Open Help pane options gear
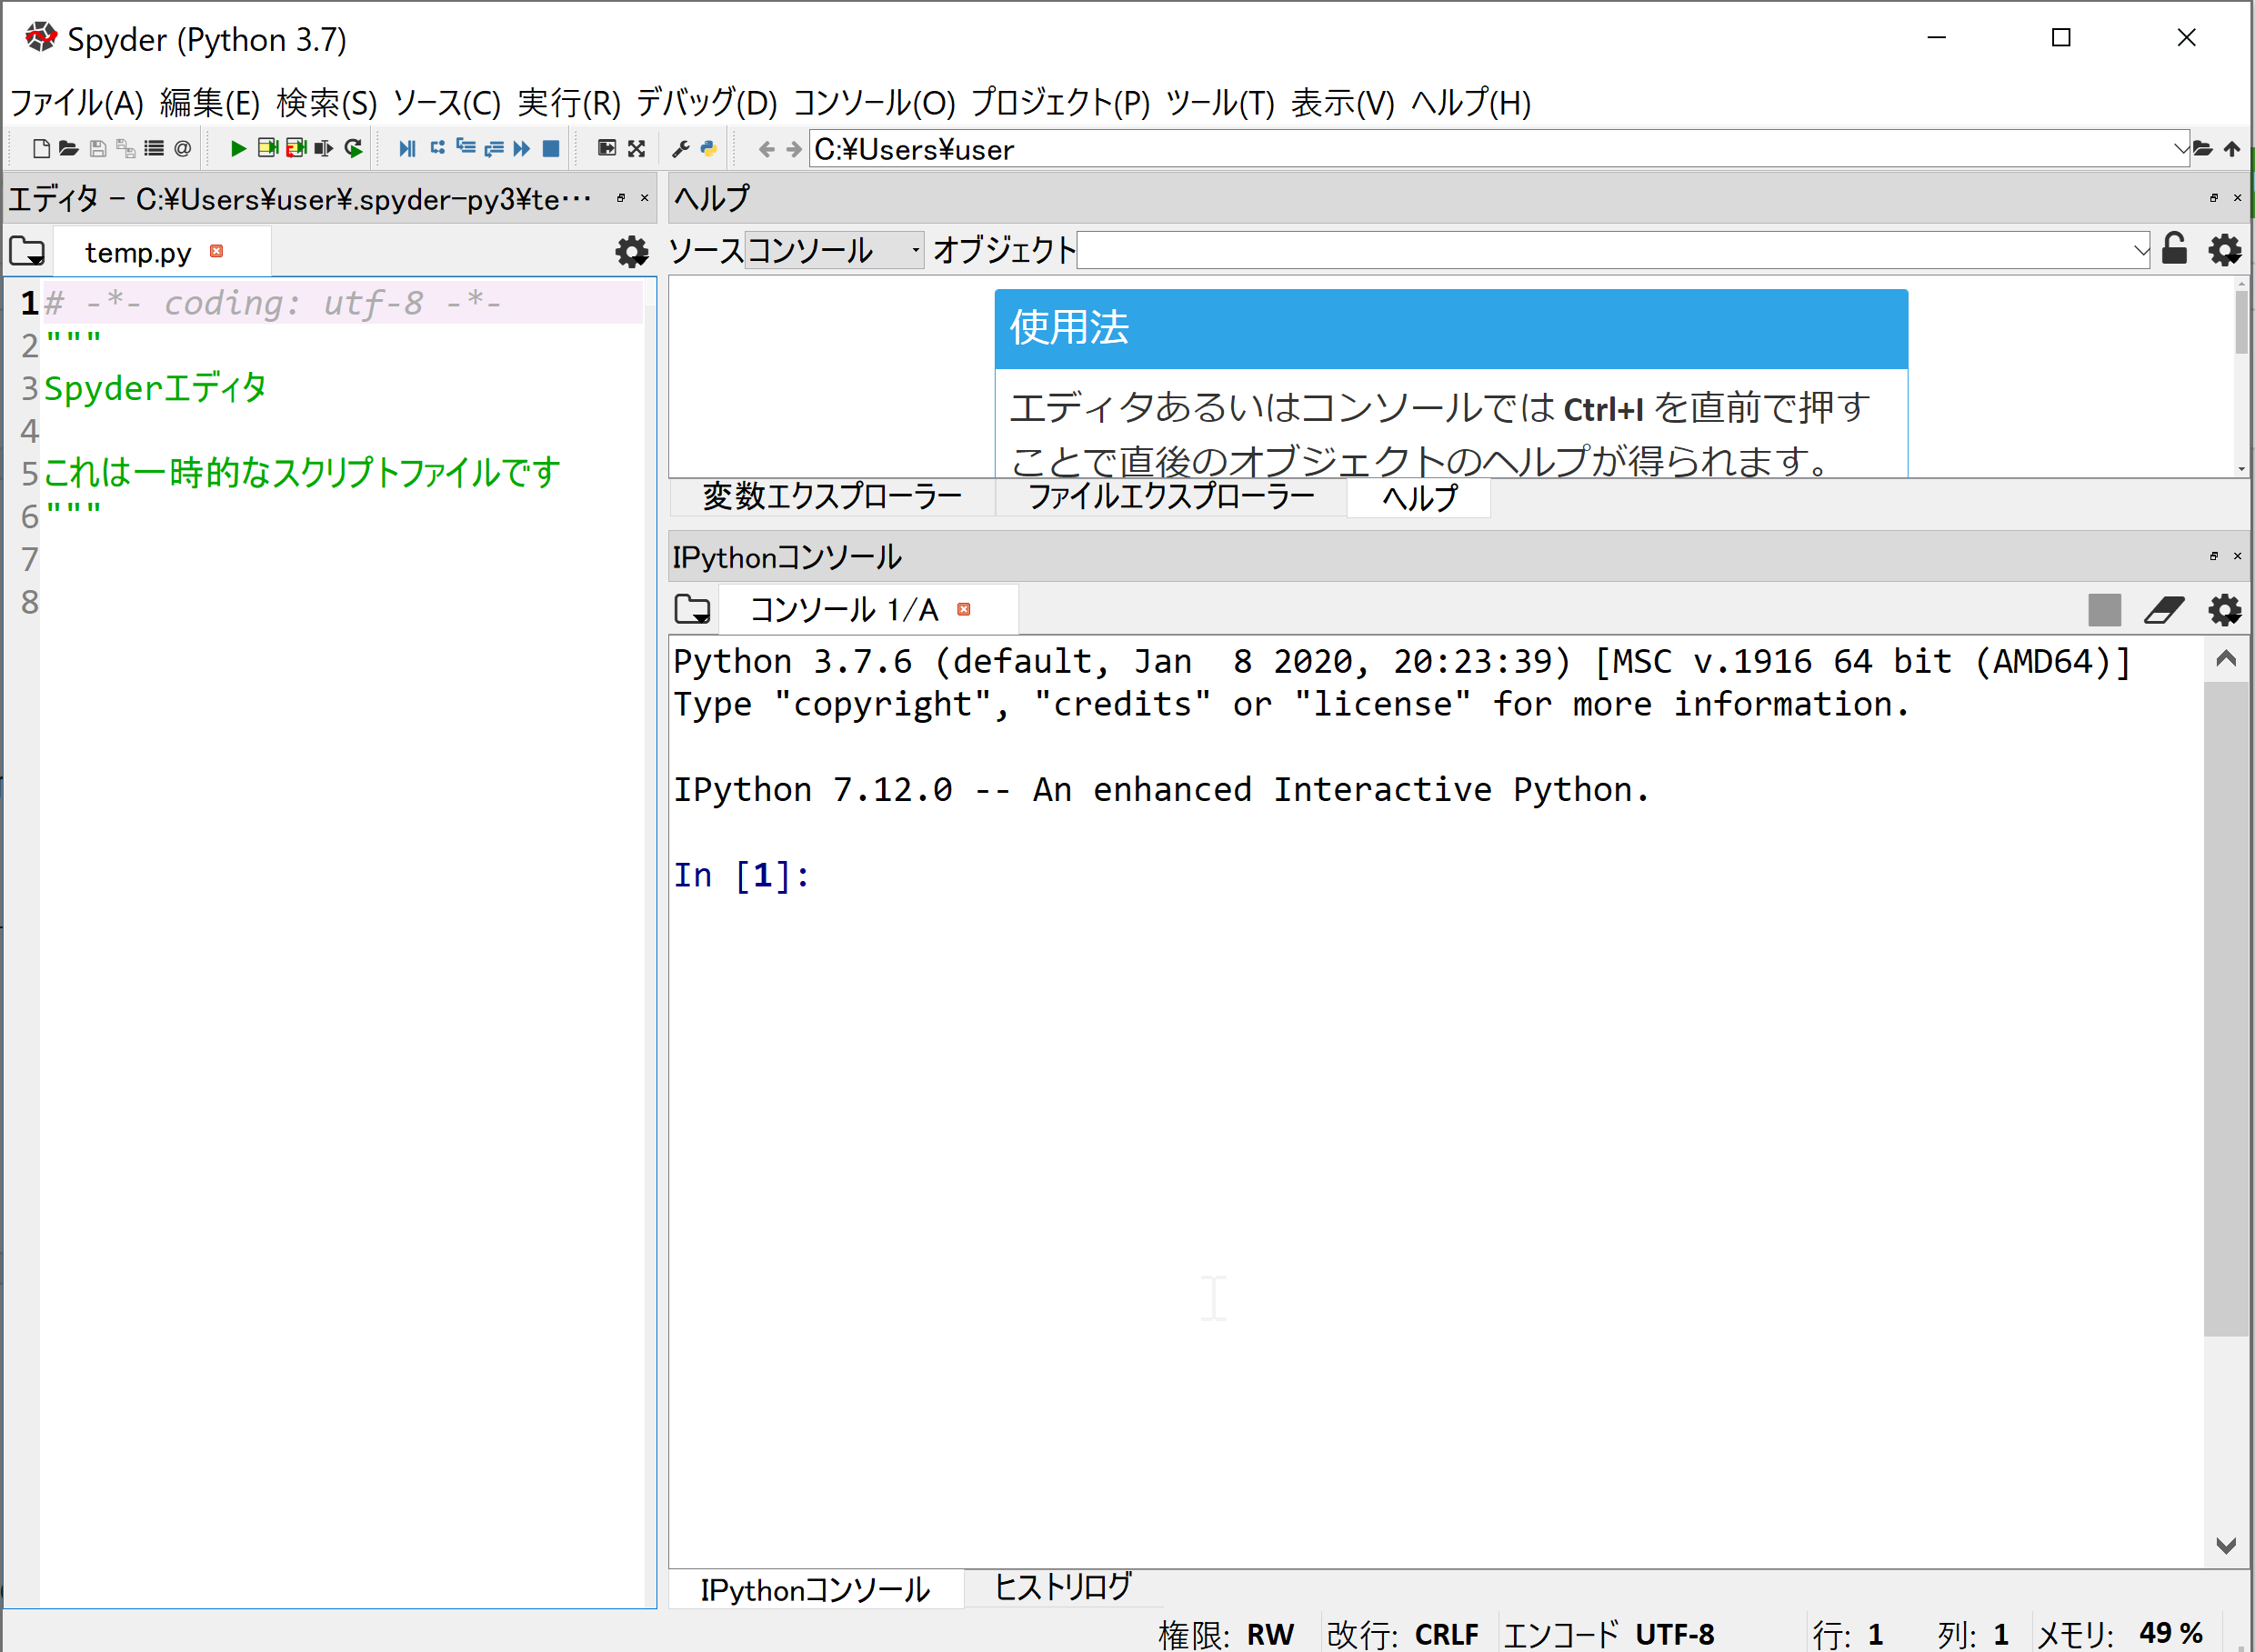The width and height of the screenshot is (2255, 1652). (x=2225, y=250)
